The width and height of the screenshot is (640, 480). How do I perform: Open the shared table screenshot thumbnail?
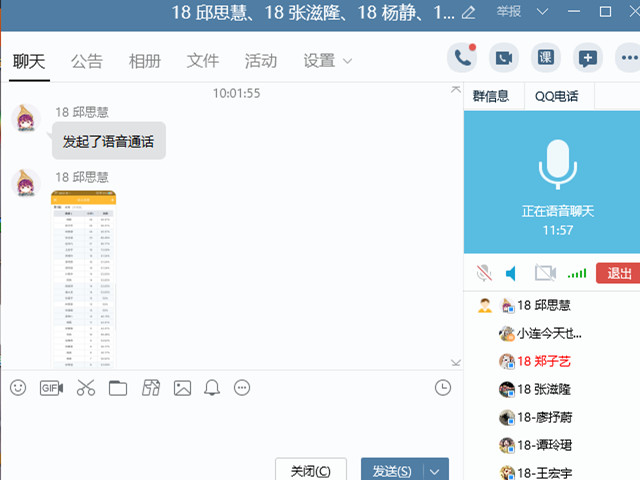click(83, 279)
